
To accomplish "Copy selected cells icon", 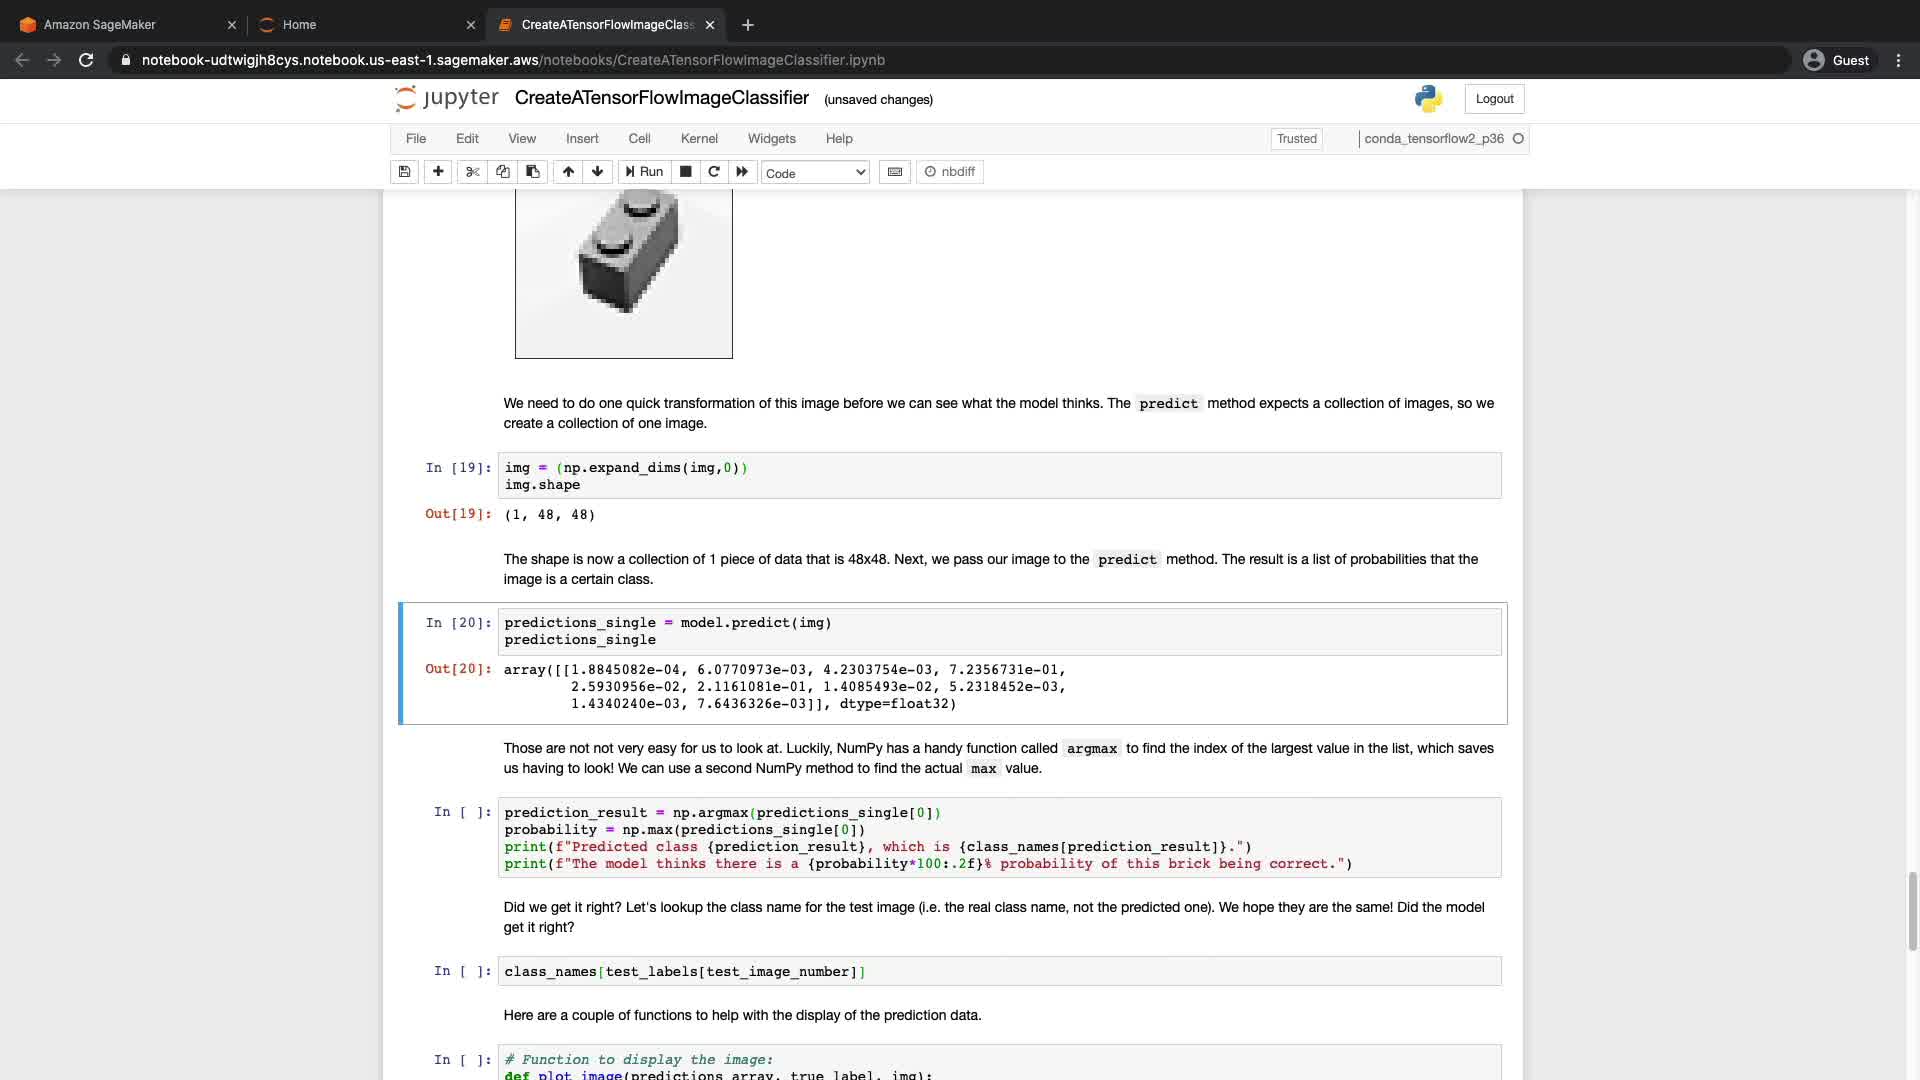I will 503,172.
